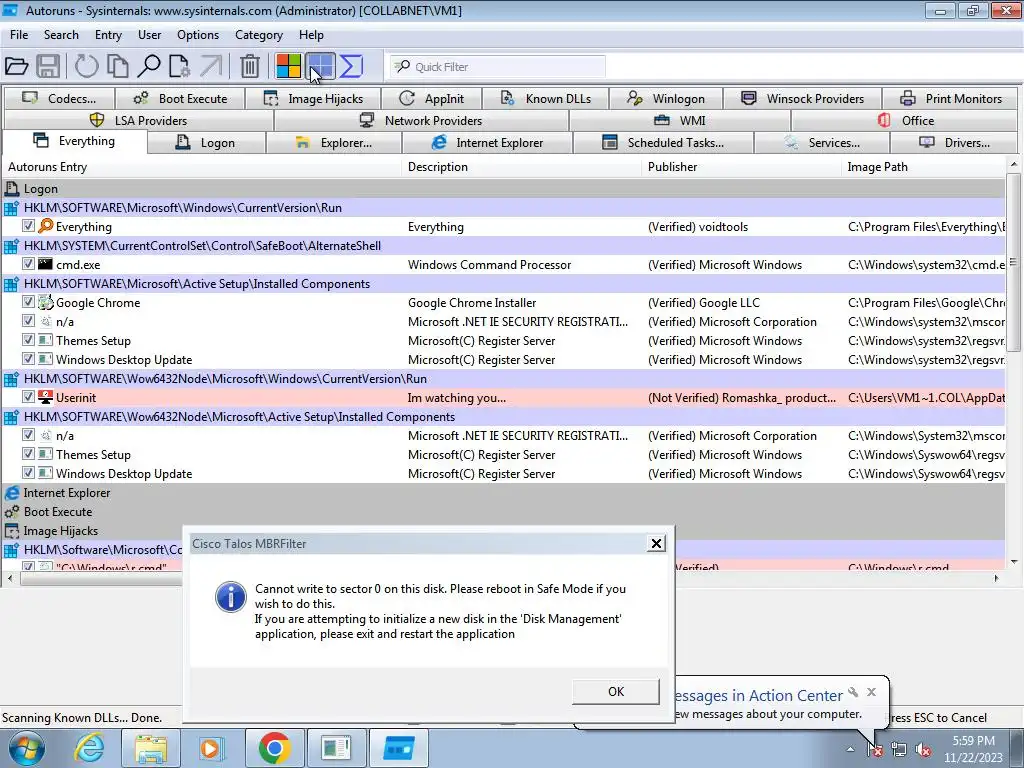Open the Category menu
The width and height of the screenshot is (1024, 768).
point(259,35)
